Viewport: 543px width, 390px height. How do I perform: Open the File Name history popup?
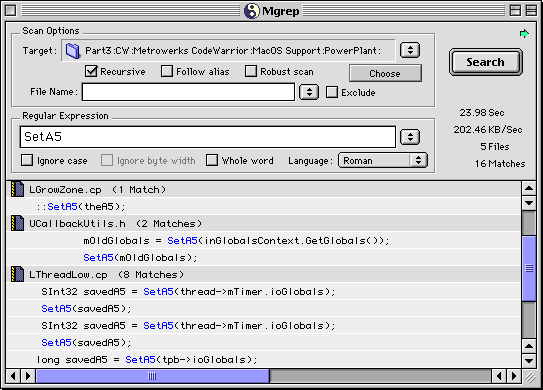(x=309, y=92)
